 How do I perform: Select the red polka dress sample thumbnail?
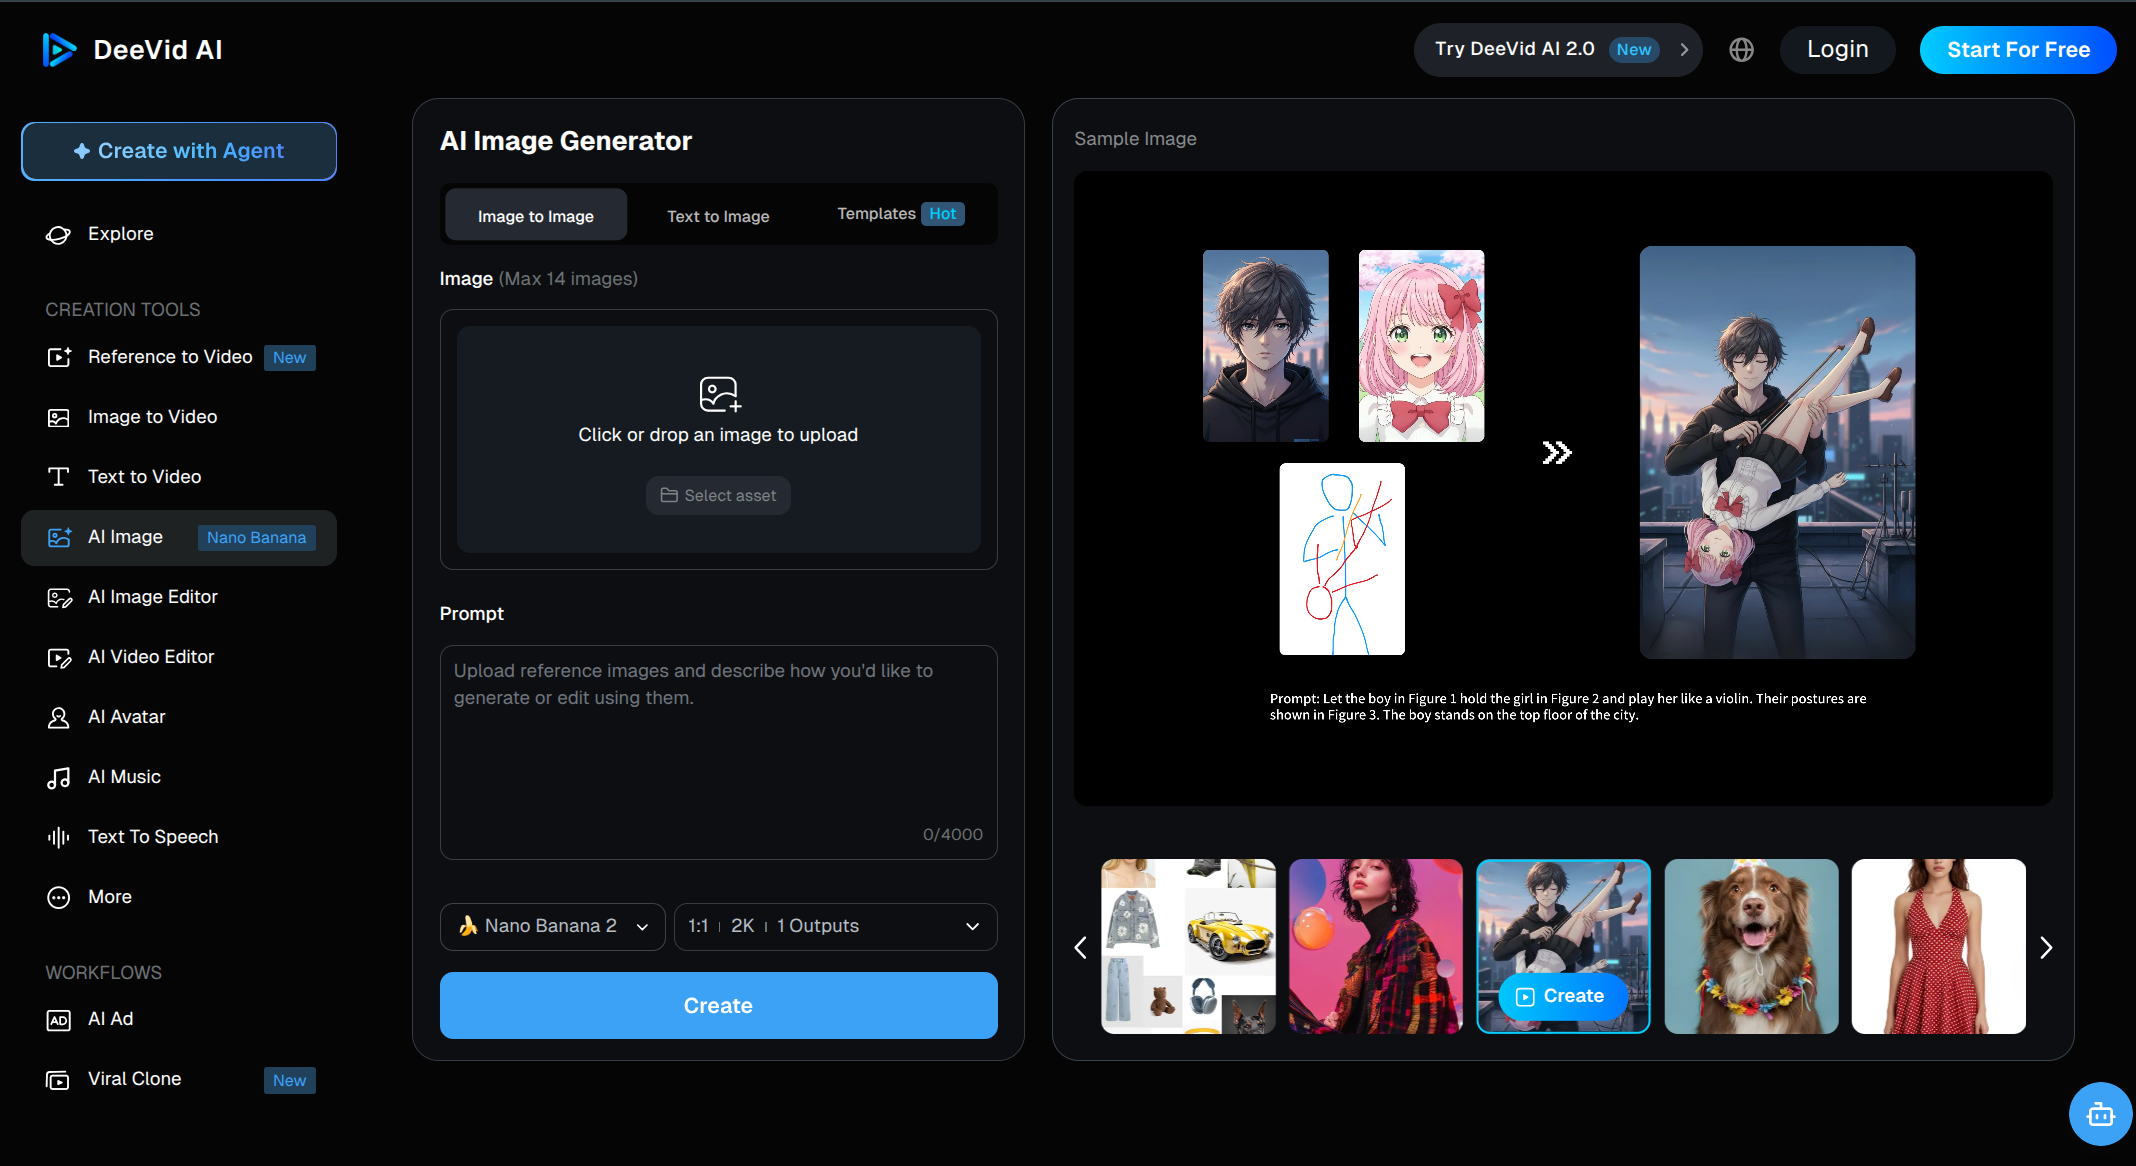[x=1938, y=946]
